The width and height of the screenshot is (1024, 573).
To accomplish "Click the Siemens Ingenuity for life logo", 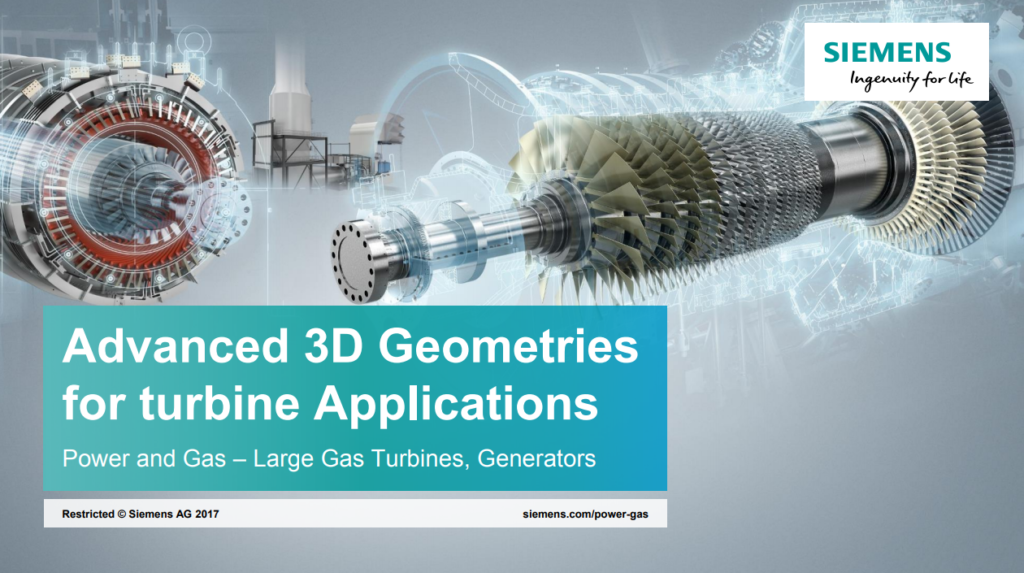I will pyautogui.click(x=896, y=62).
